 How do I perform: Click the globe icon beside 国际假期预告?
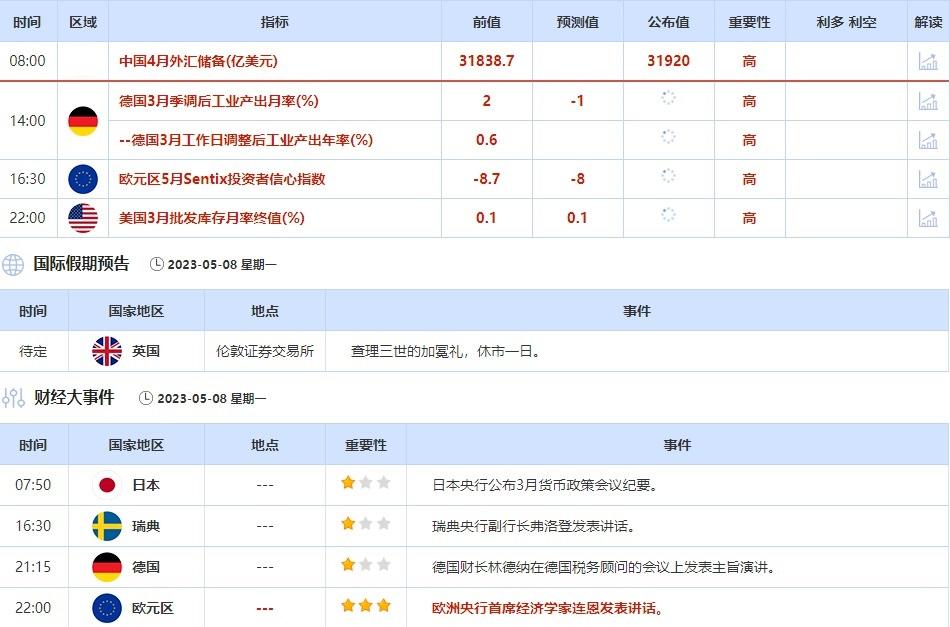[13, 265]
